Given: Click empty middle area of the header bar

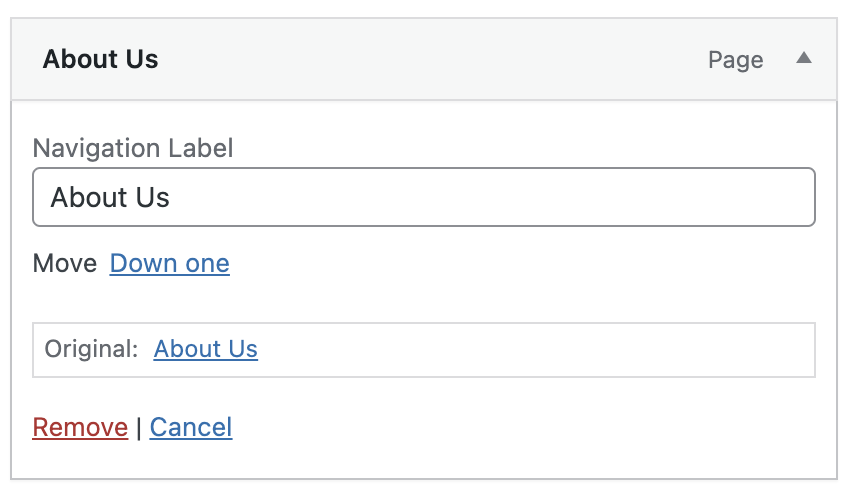Looking at the screenshot, I should (430, 60).
